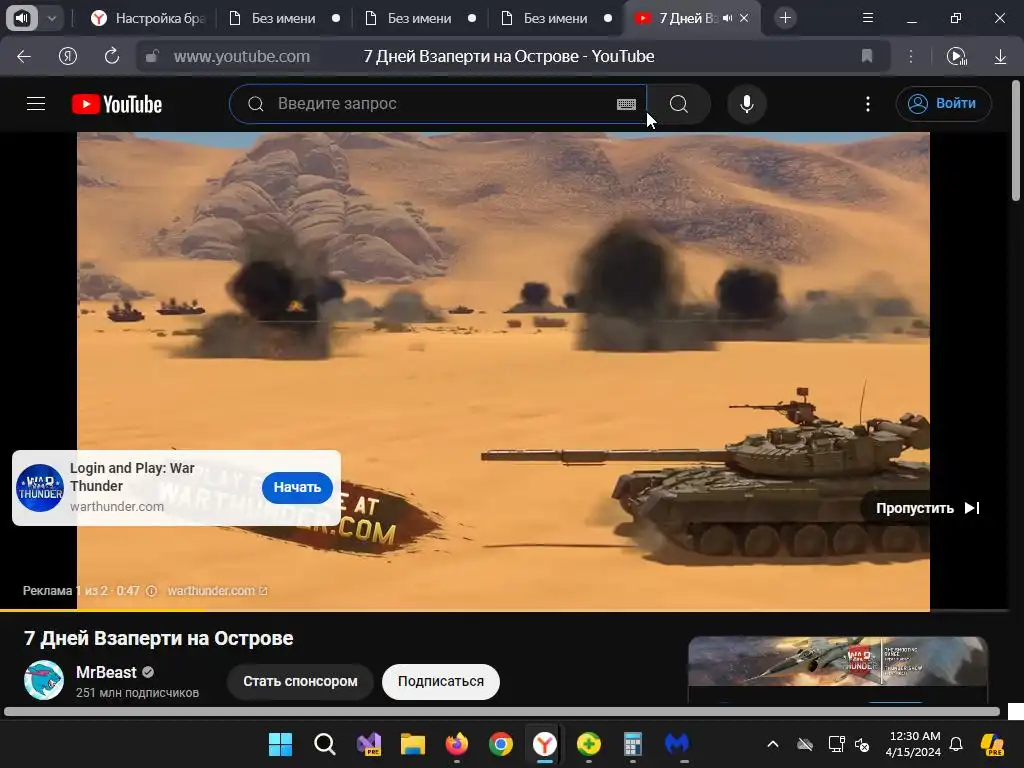Screen dimensions: 1024x768
Task: Toggle browser sound speaker button
Action: (22, 18)
